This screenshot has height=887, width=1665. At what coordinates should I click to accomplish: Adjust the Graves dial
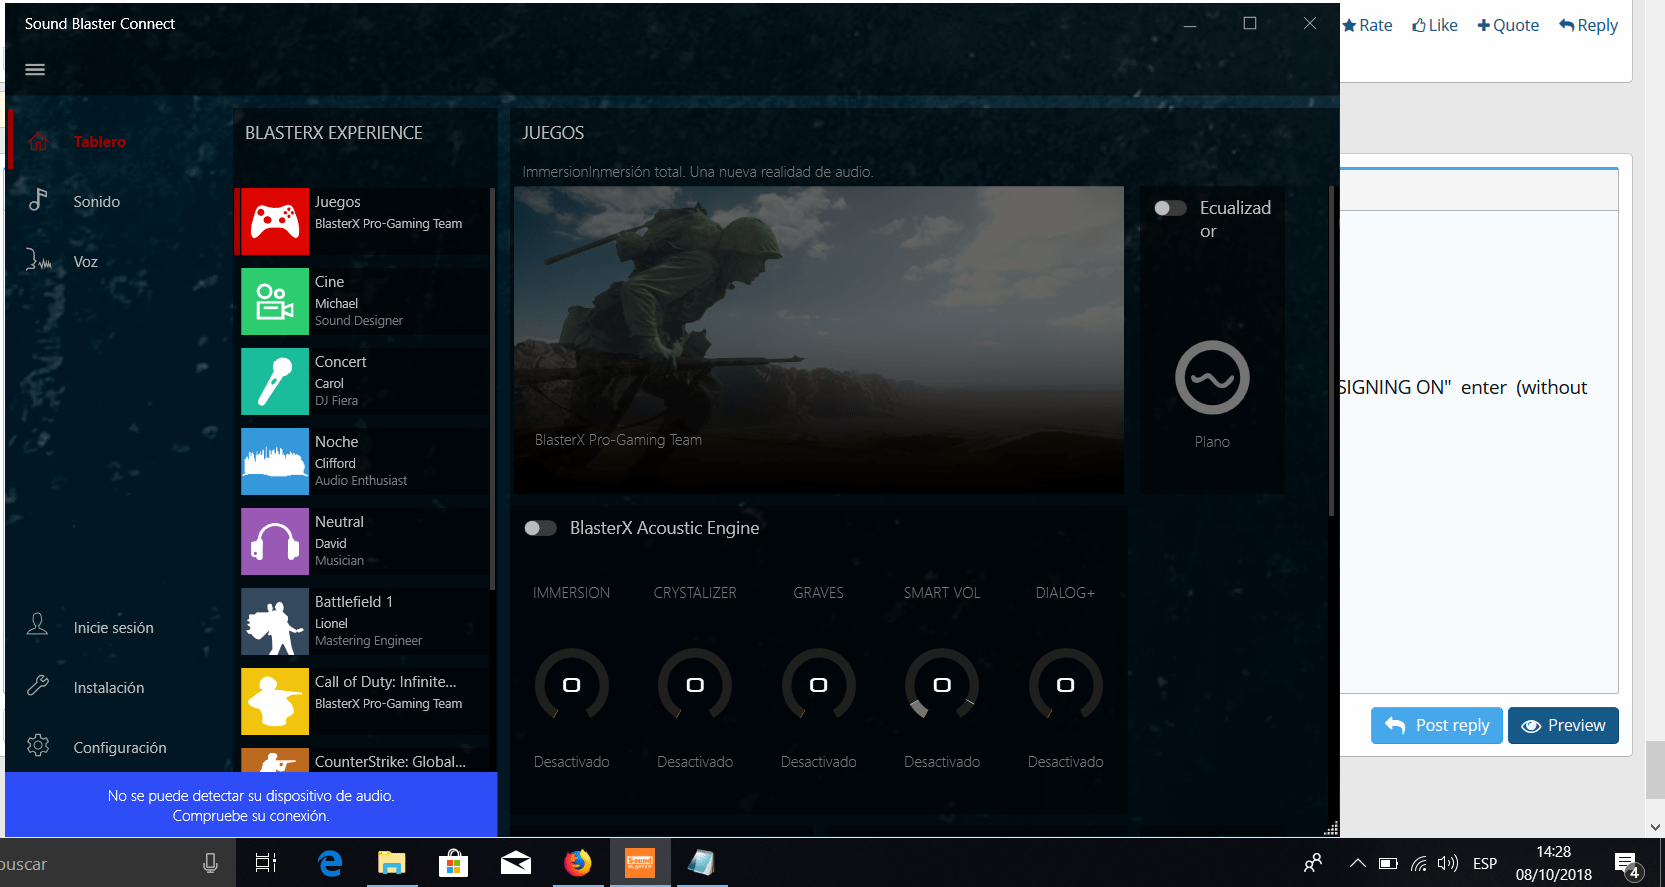coord(818,685)
